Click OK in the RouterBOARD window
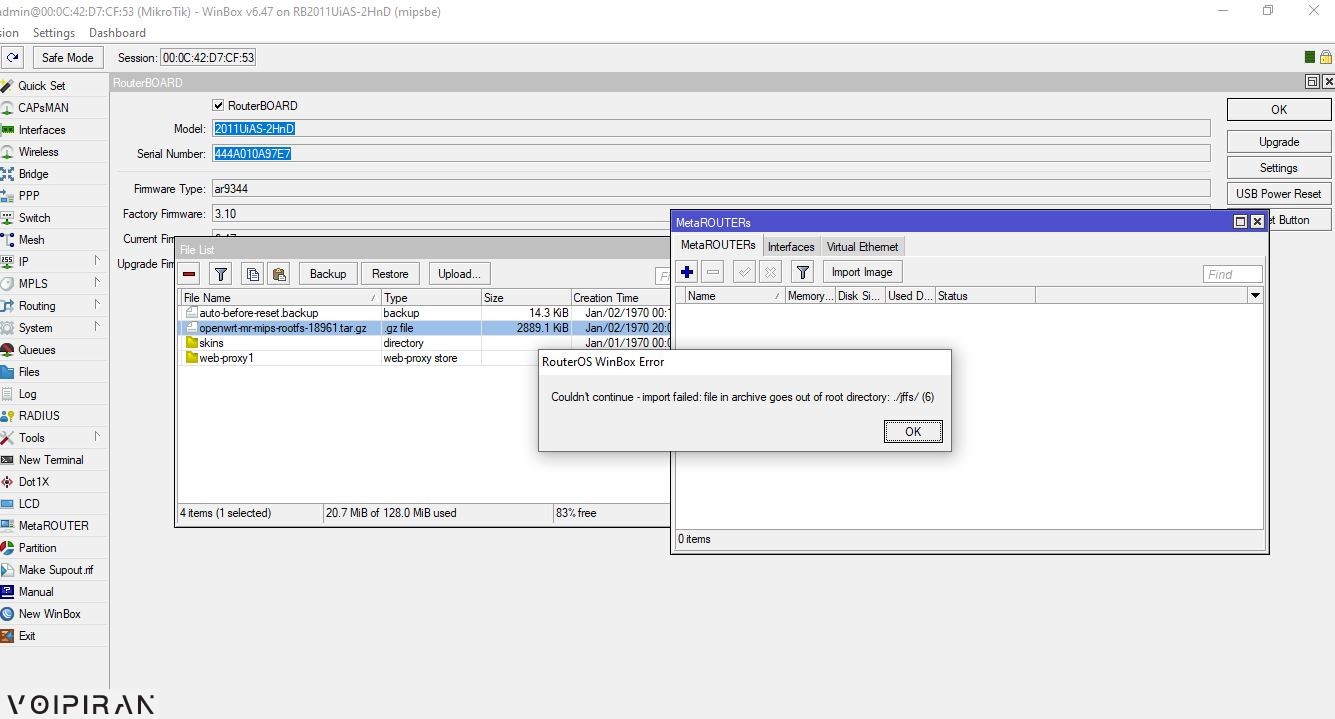The width and height of the screenshot is (1335, 719). (x=1279, y=110)
